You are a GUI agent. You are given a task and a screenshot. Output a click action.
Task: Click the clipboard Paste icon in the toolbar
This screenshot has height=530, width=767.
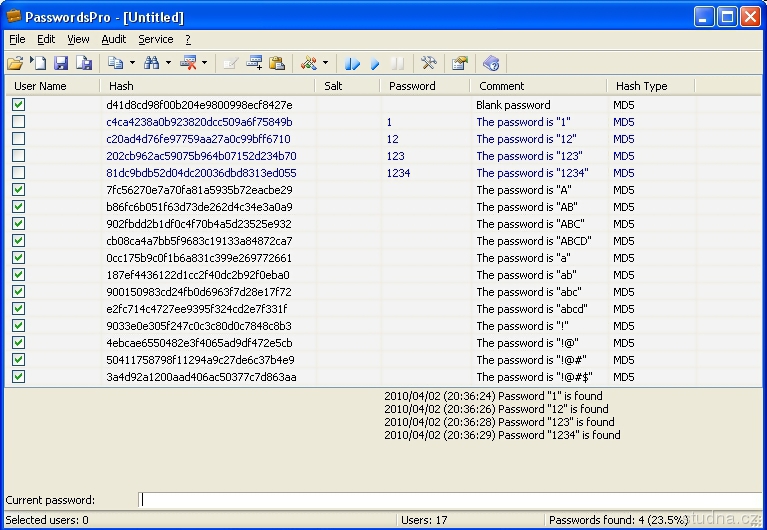pyautogui.click(x=277, y=63)
